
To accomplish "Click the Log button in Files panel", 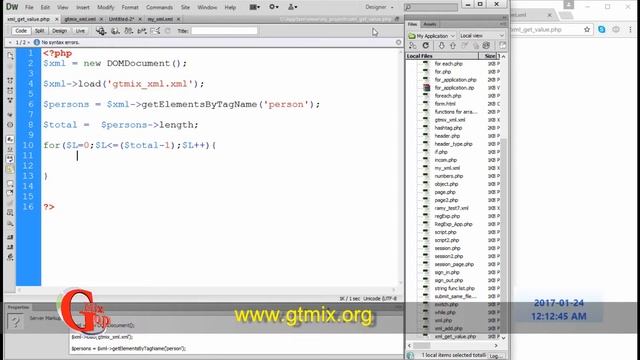I will [496, 356].
